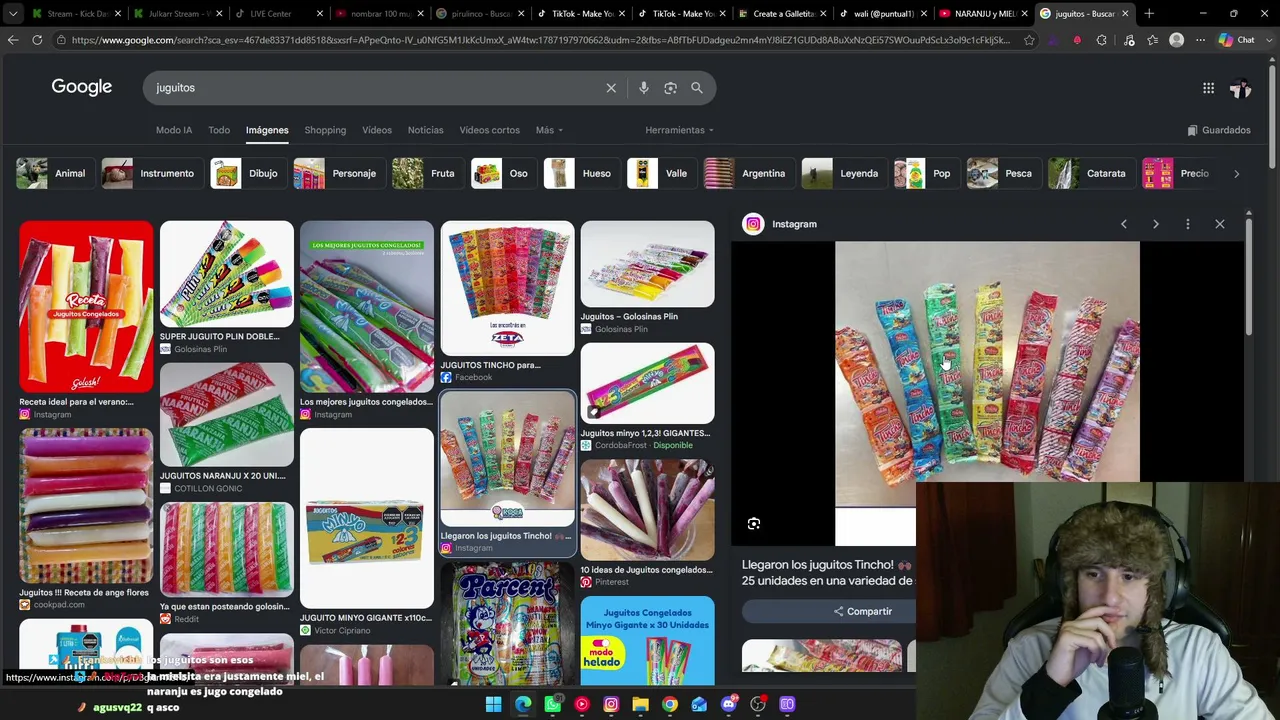Open Google Chrome from the taskbar

click(670, 705)
